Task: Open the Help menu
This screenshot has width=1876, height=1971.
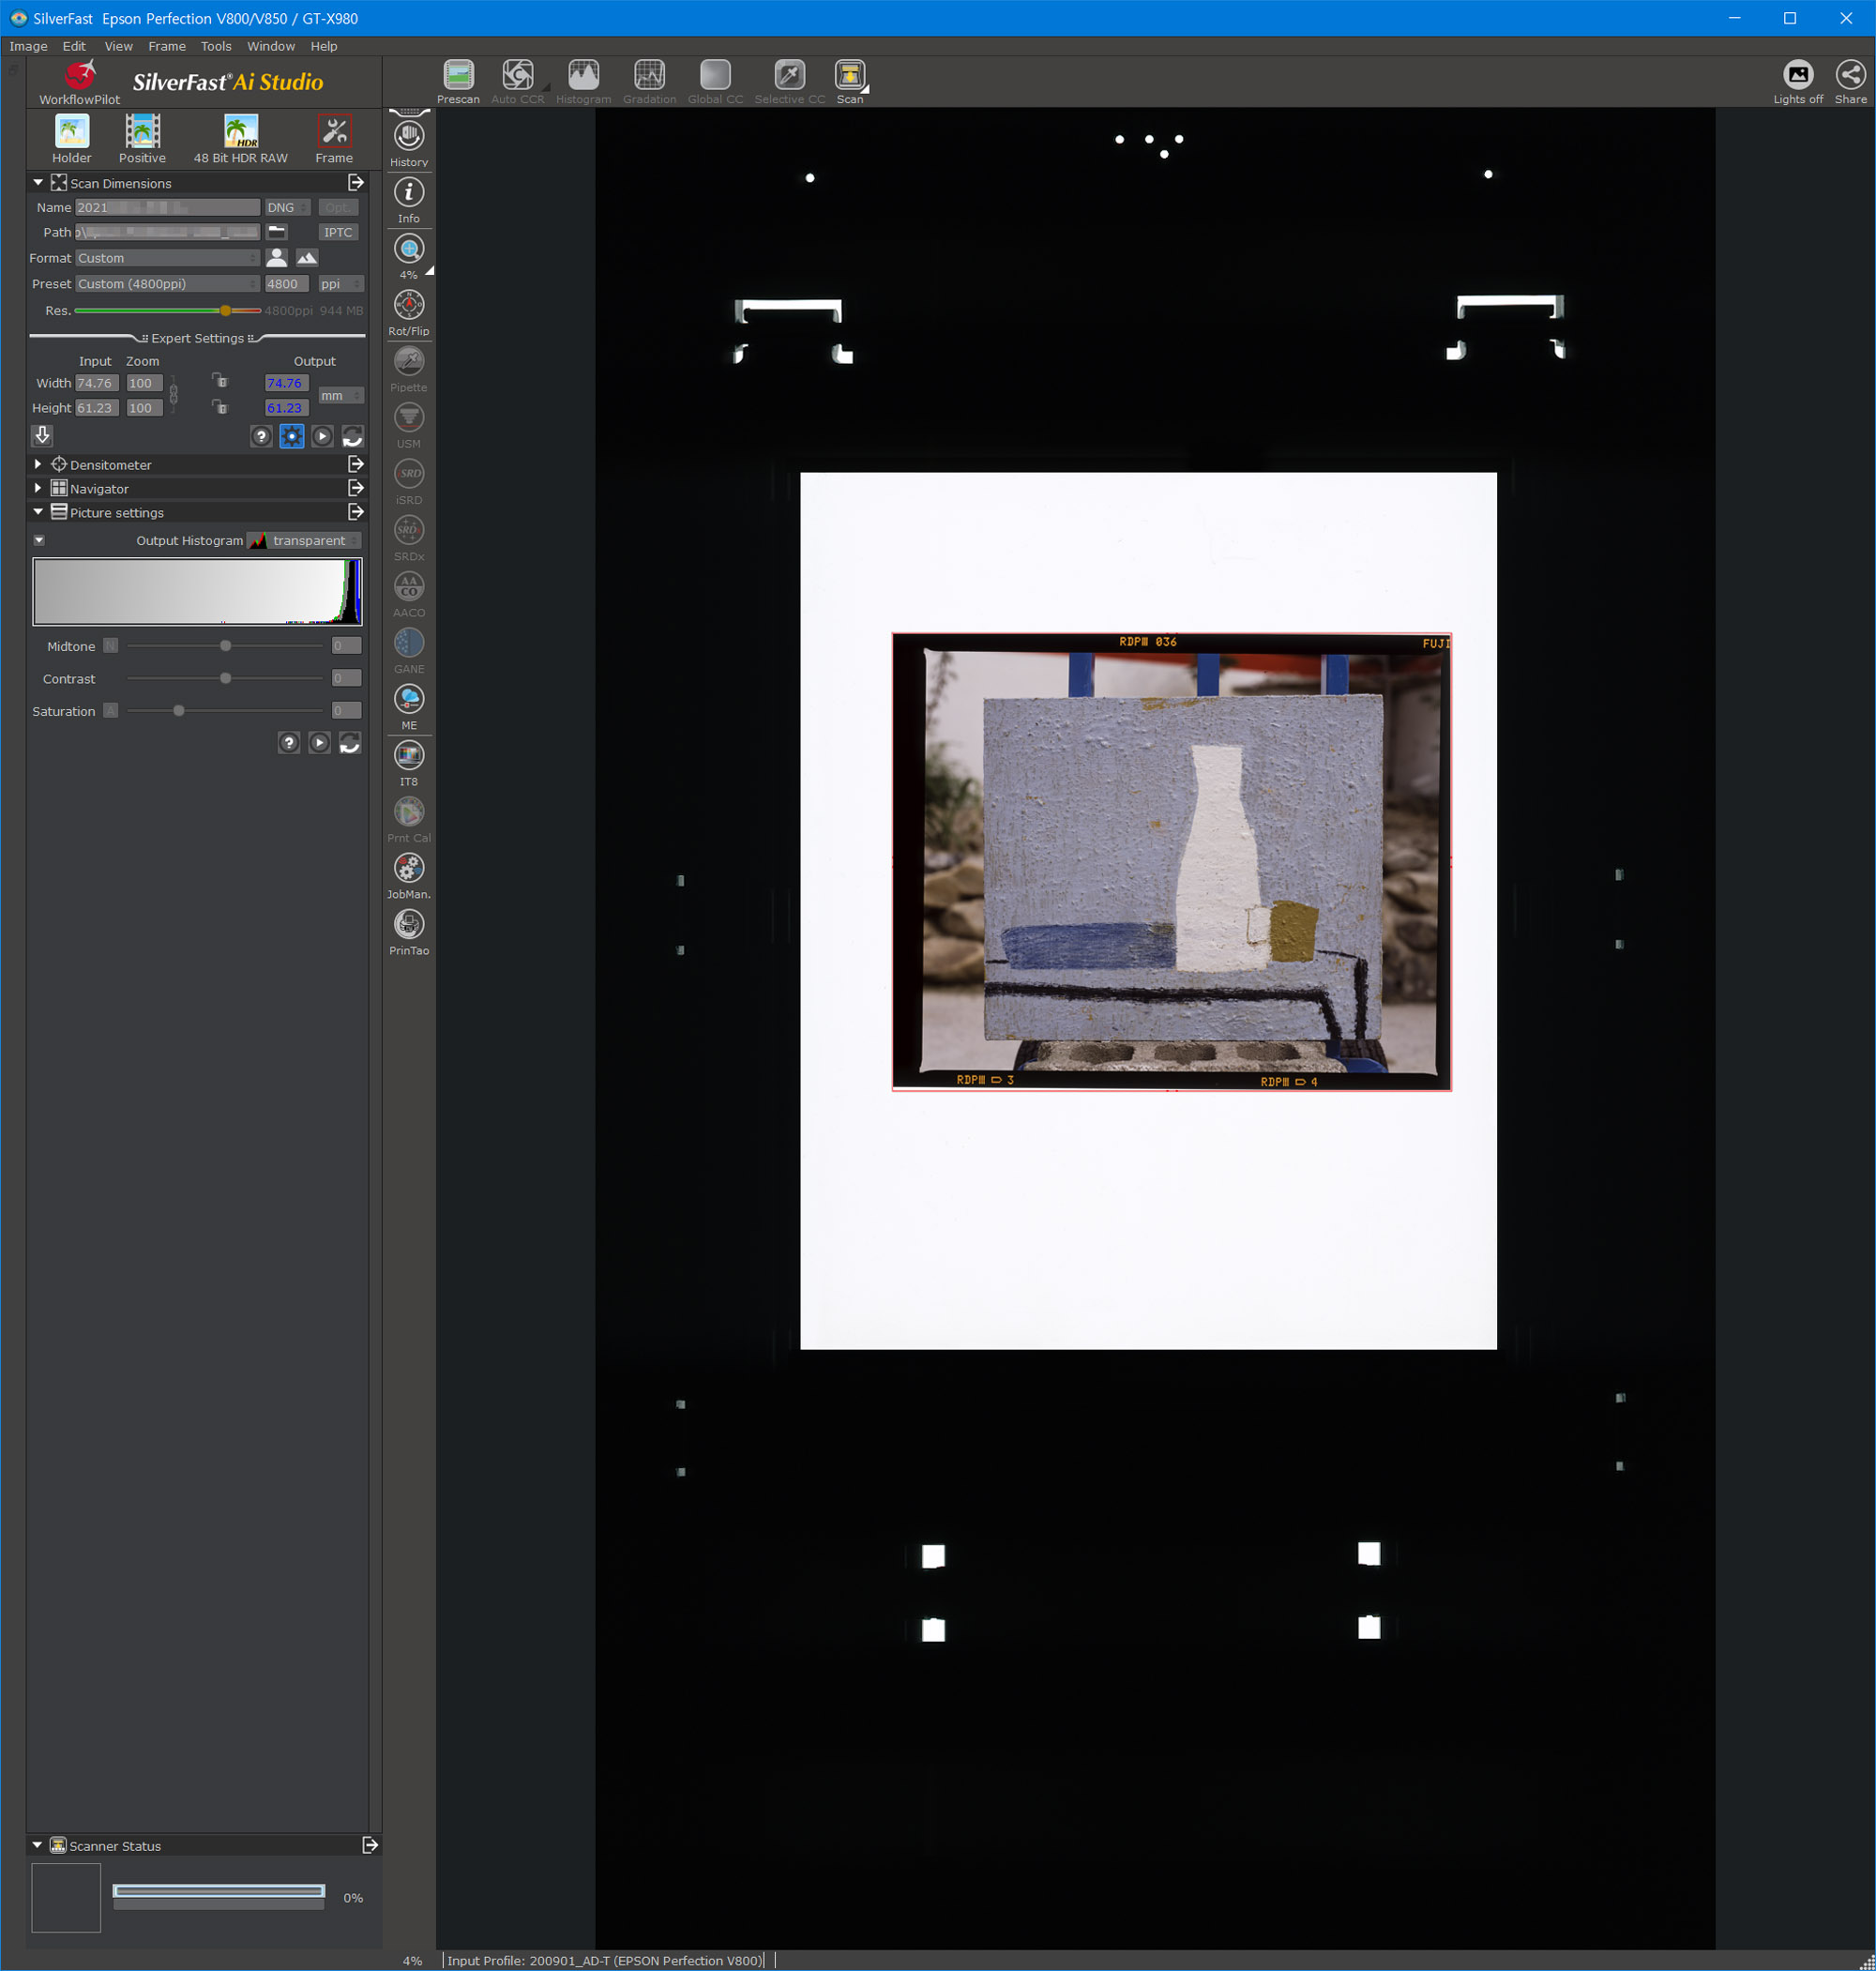Action: 324,46
